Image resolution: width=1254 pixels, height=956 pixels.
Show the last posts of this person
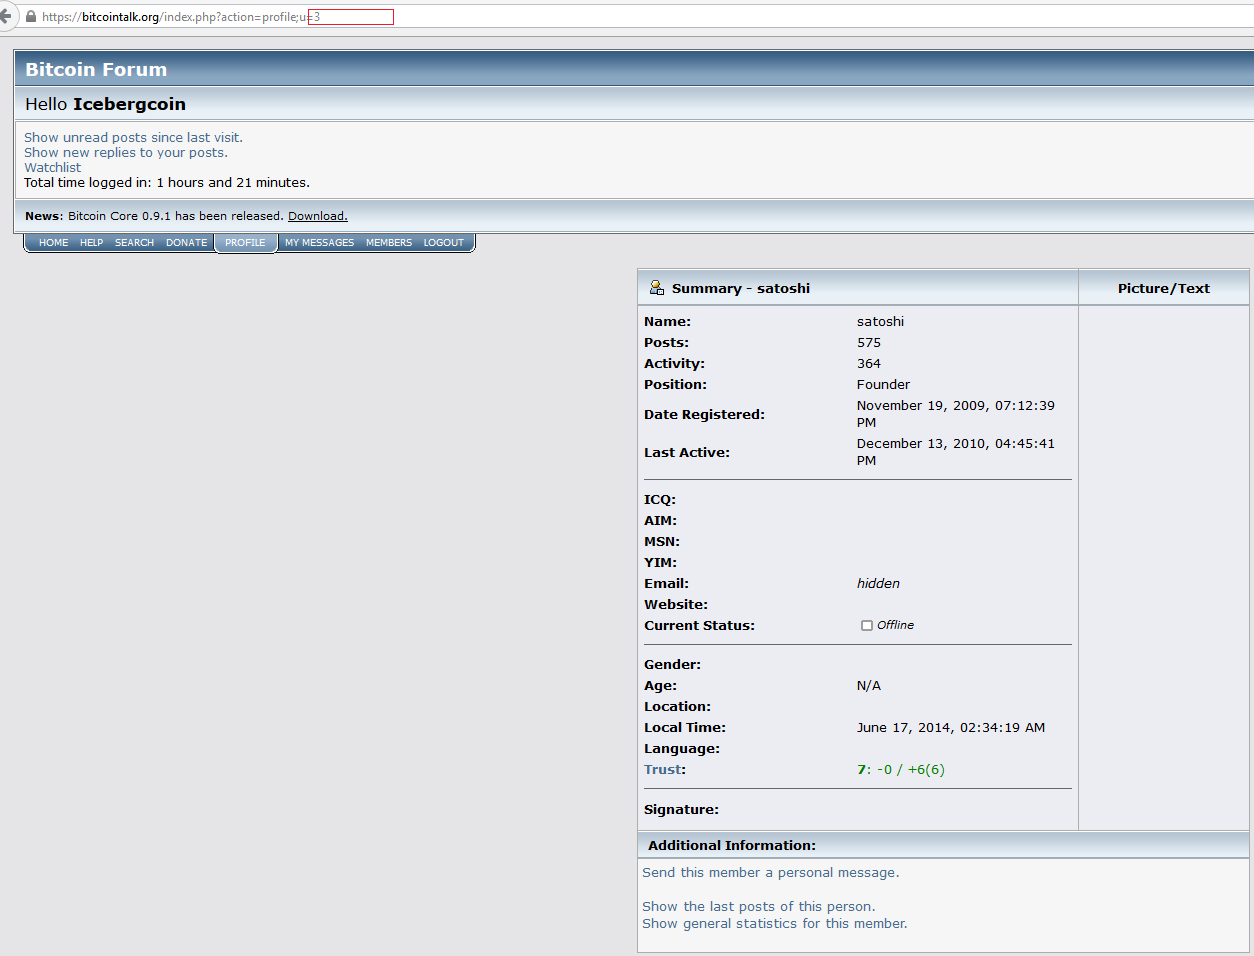pos(759,907)
